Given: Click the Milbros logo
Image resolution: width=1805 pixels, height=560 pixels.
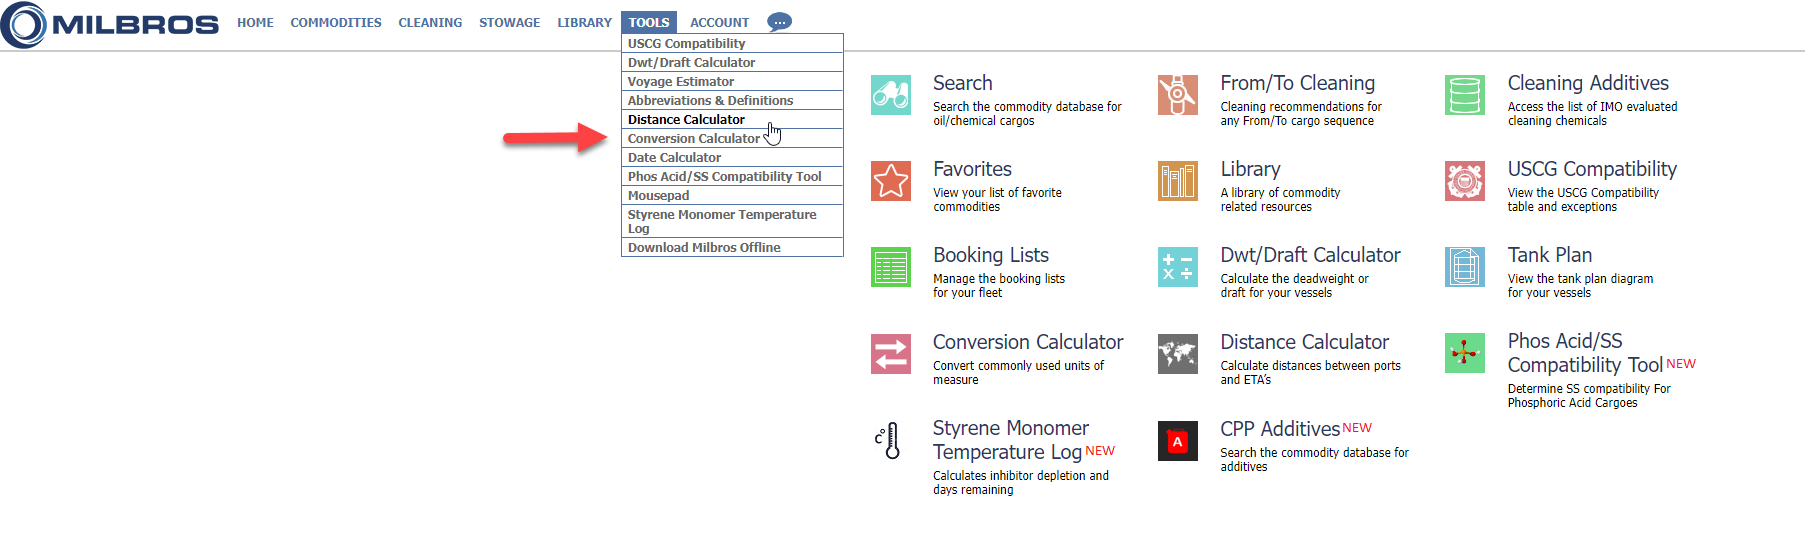Looking at the screenshot, I should pos(110,25).
